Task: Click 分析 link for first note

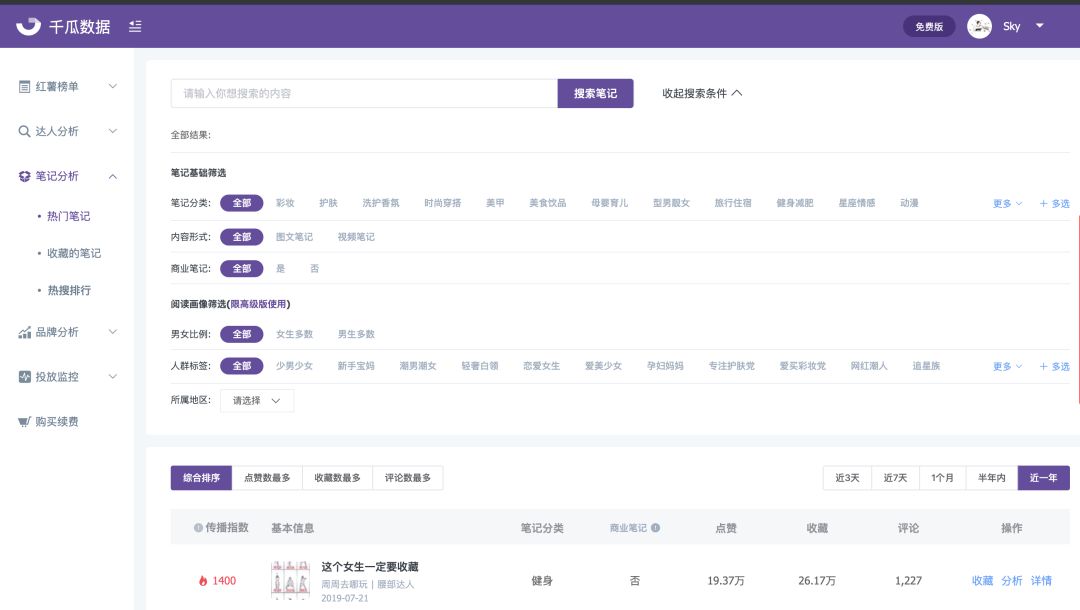Action: point(1012,580)
